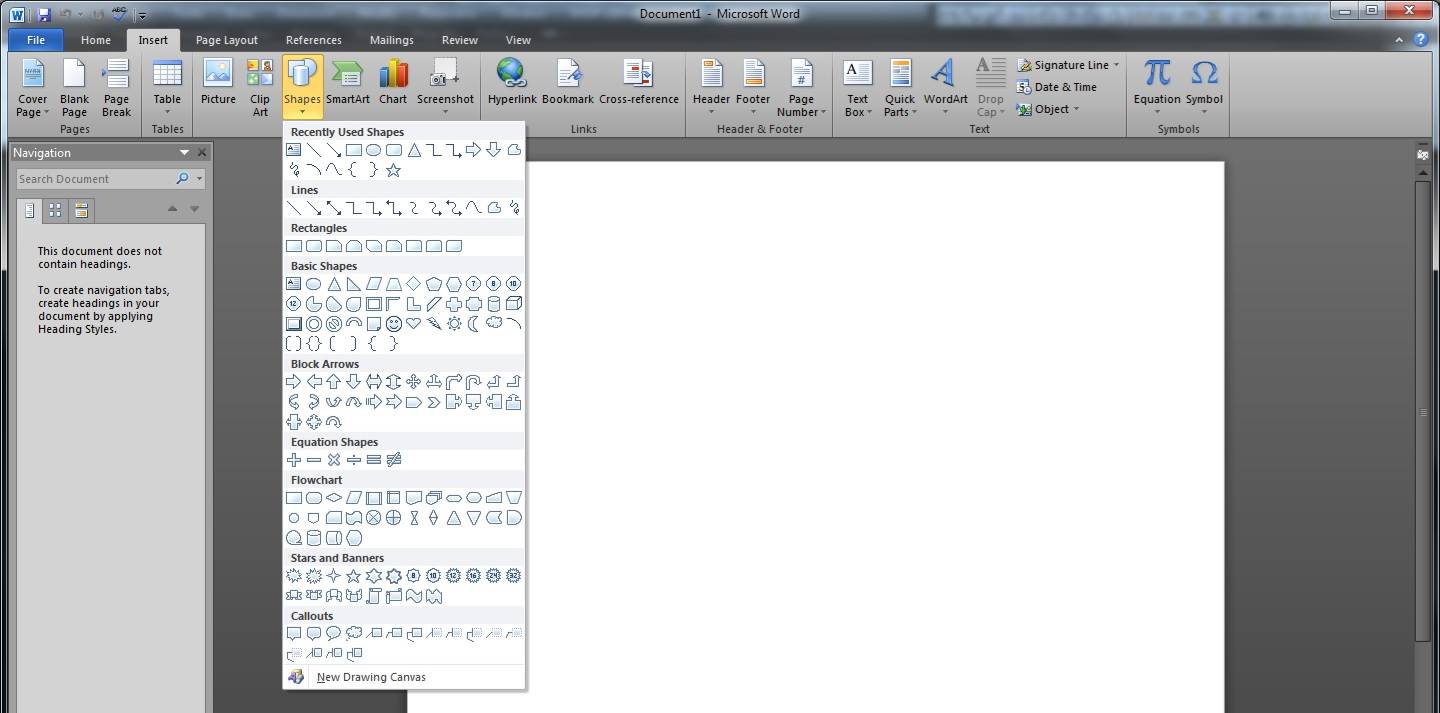Pick the Rounded Rectangle in Rectangles section
The width and height of the screenshot is (1440, 713).
pyautogui.click(x=314, y=246)
